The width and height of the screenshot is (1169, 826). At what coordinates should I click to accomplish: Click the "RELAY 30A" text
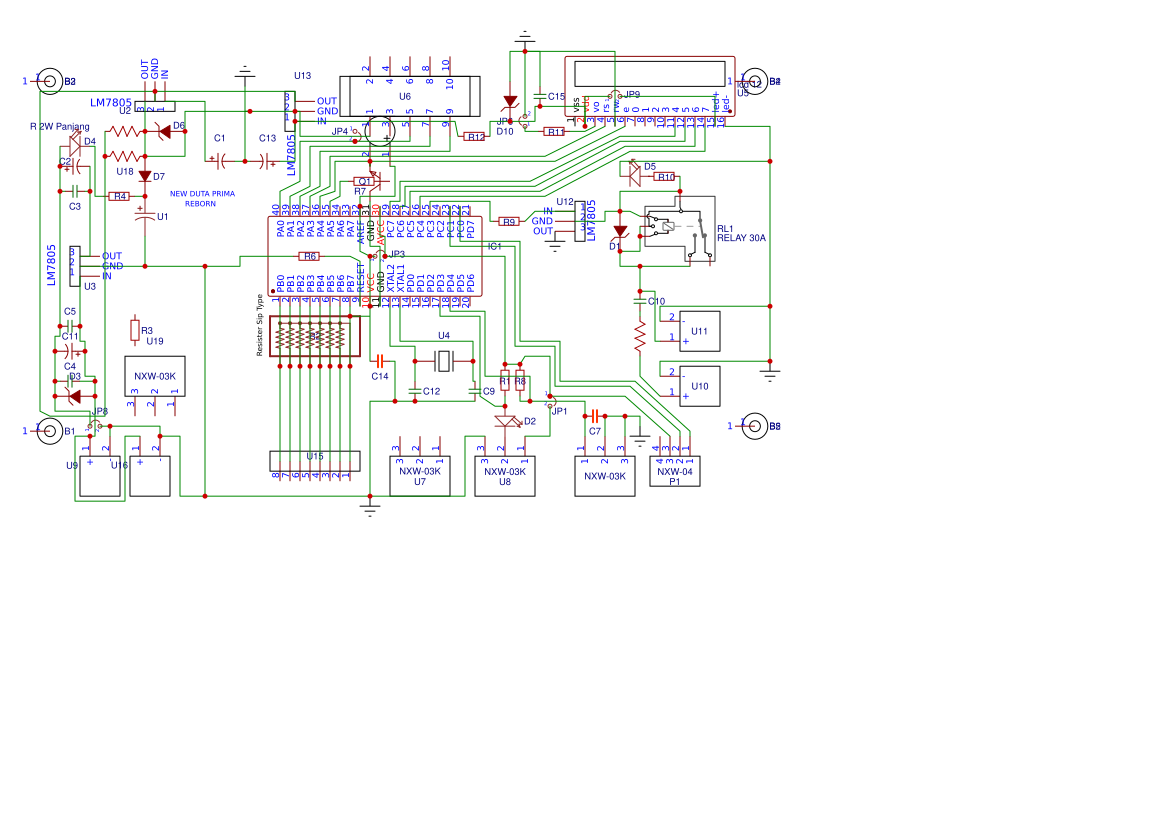(741, 239)
